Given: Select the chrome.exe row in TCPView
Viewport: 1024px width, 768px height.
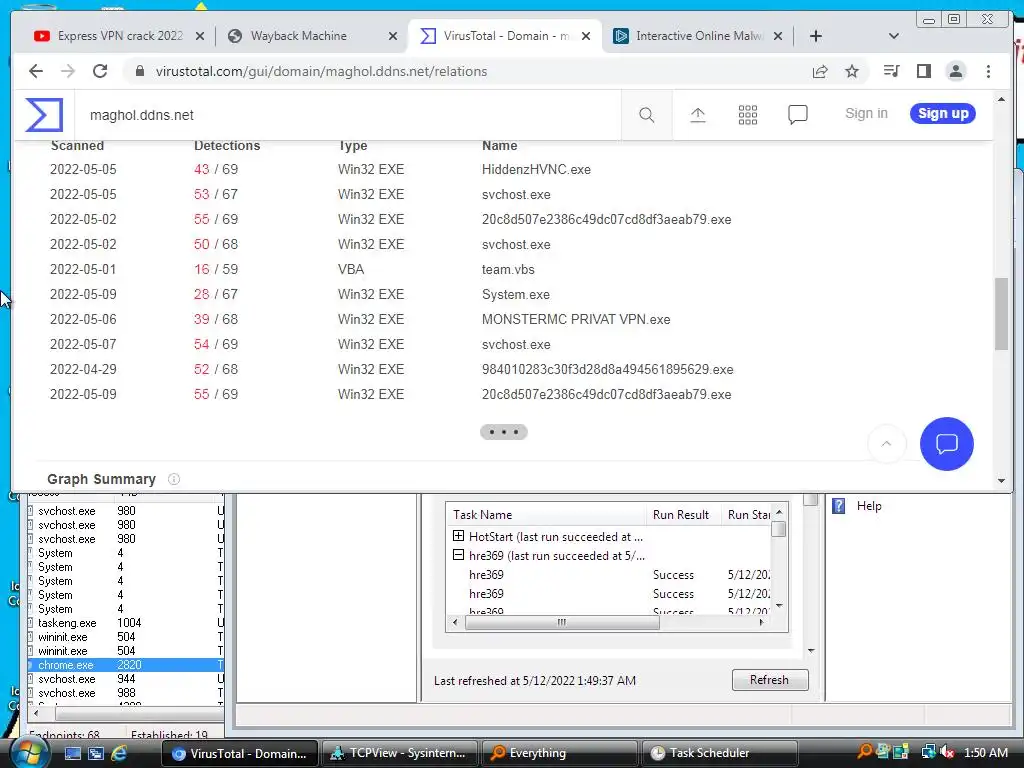Looking at the screenshot, I should pos(125,665).
